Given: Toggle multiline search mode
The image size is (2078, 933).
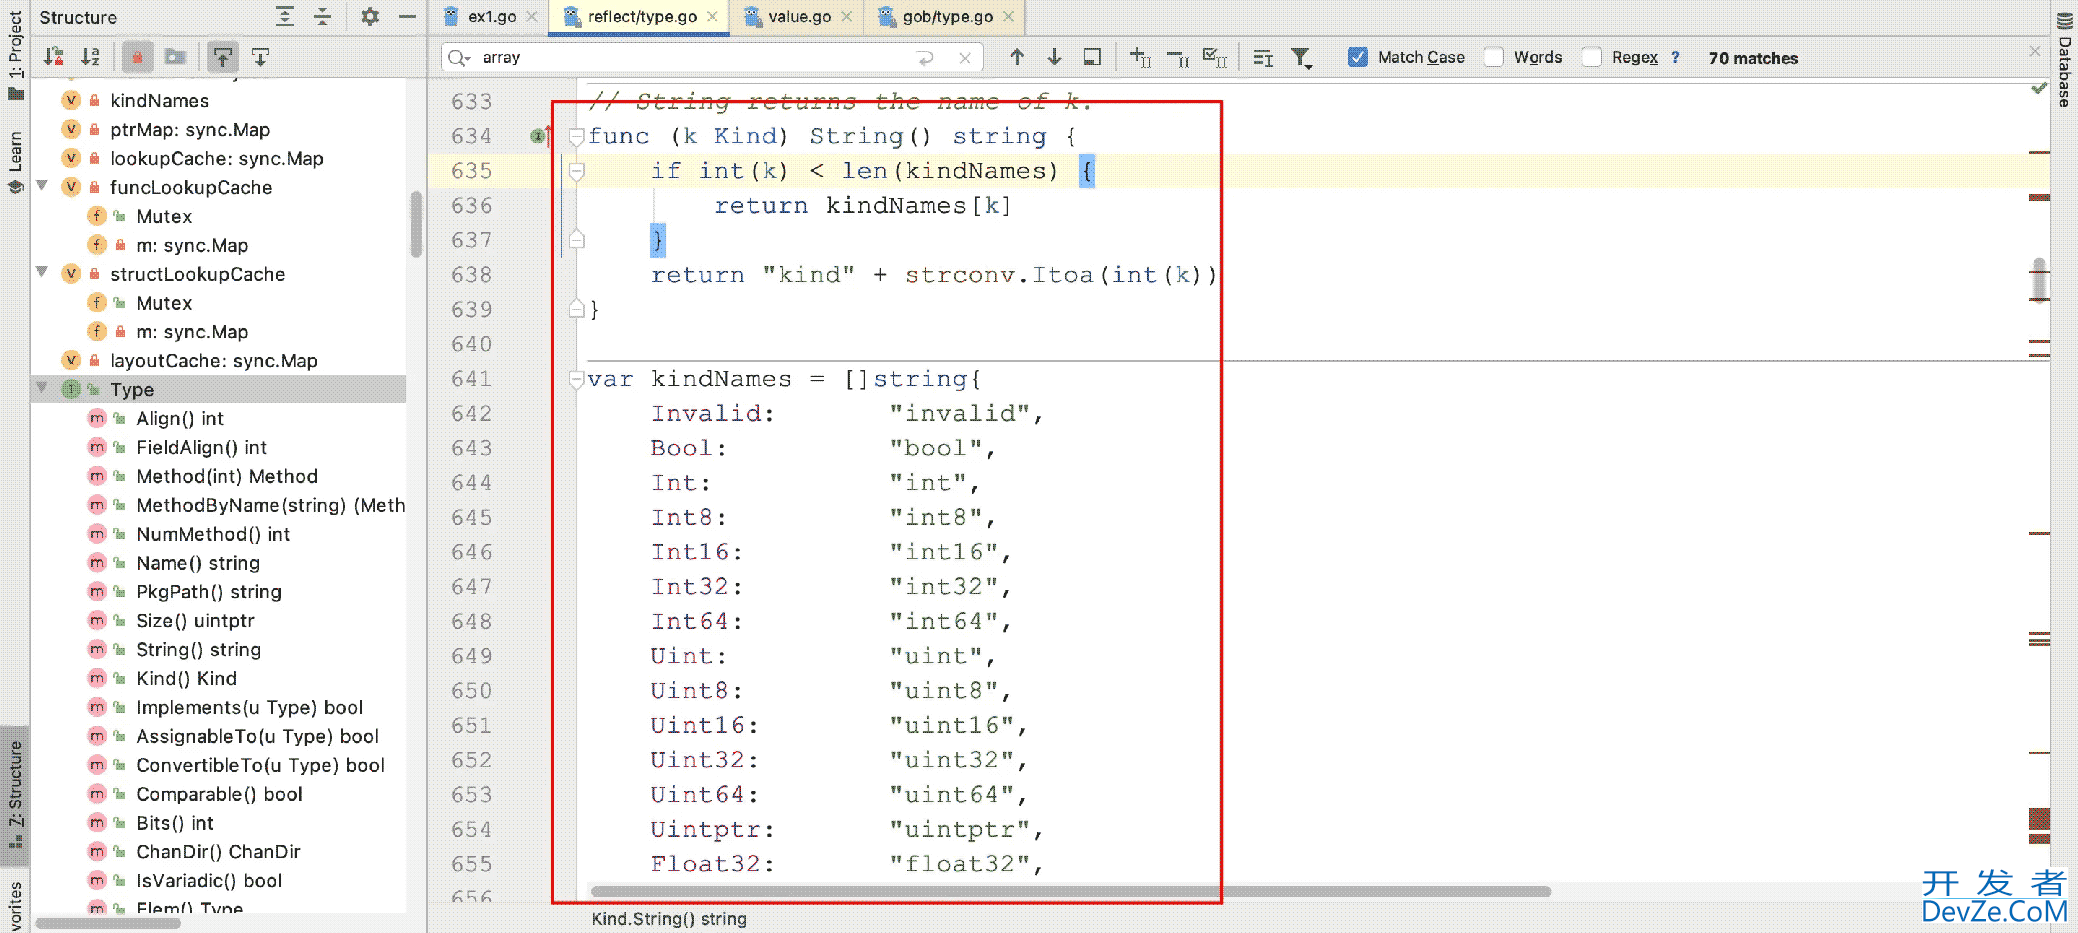Looking at the screenshot, I should click(x=1263, y=57).
